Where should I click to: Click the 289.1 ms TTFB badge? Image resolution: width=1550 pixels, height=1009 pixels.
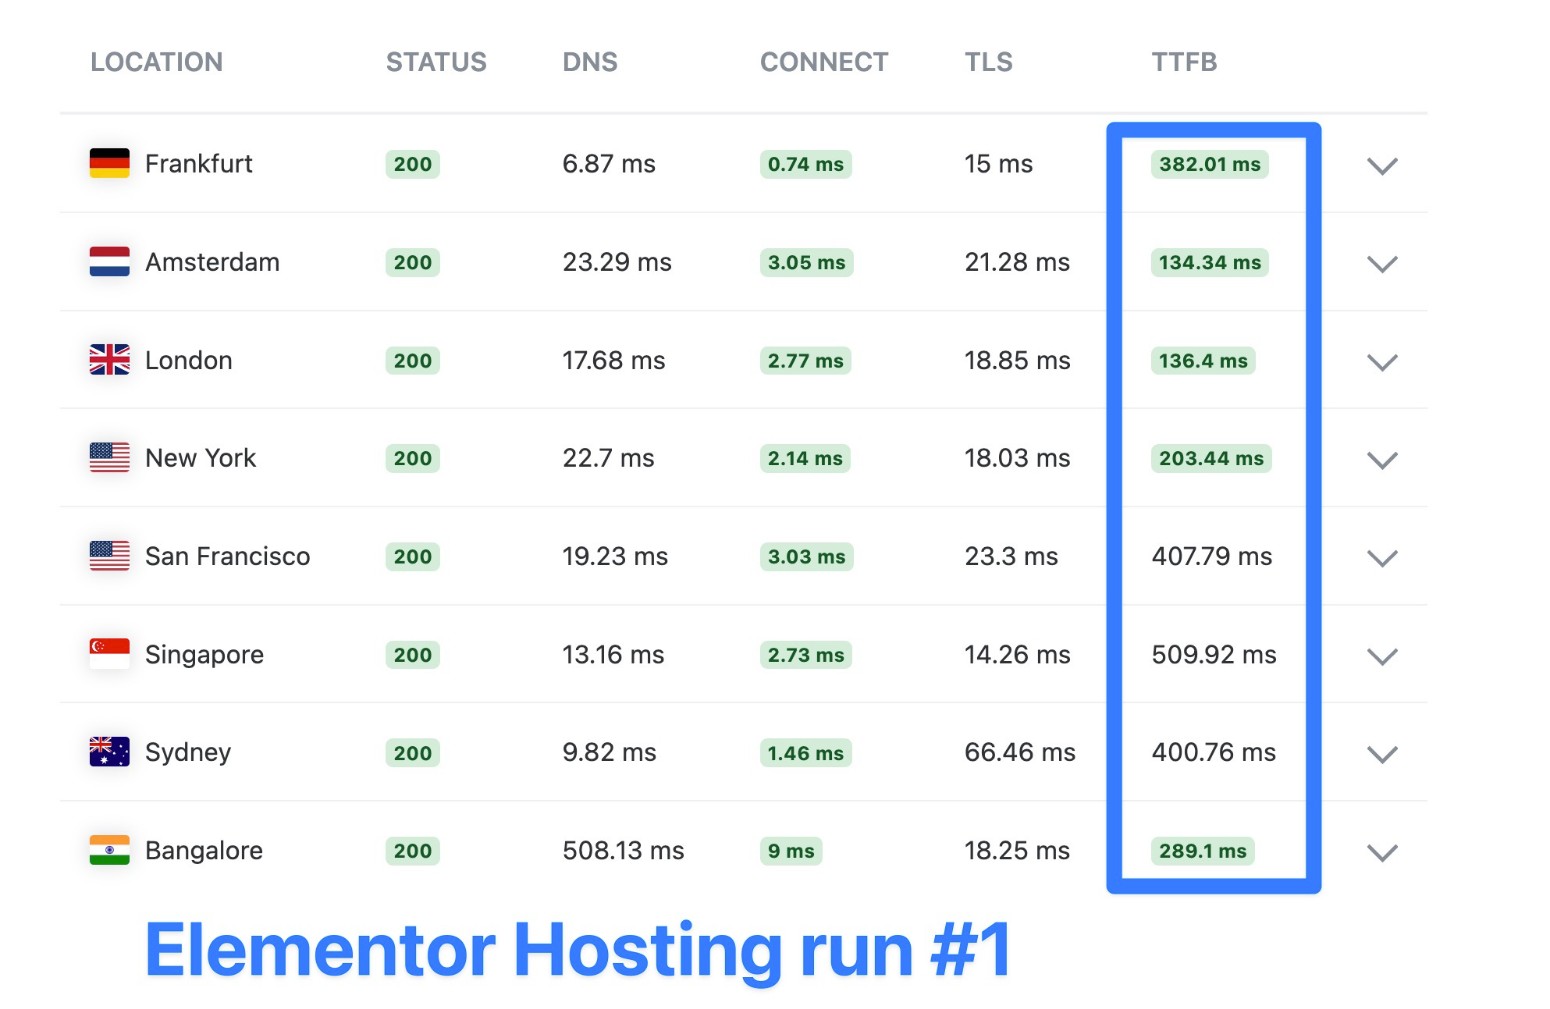click(x=1203, y=851)
